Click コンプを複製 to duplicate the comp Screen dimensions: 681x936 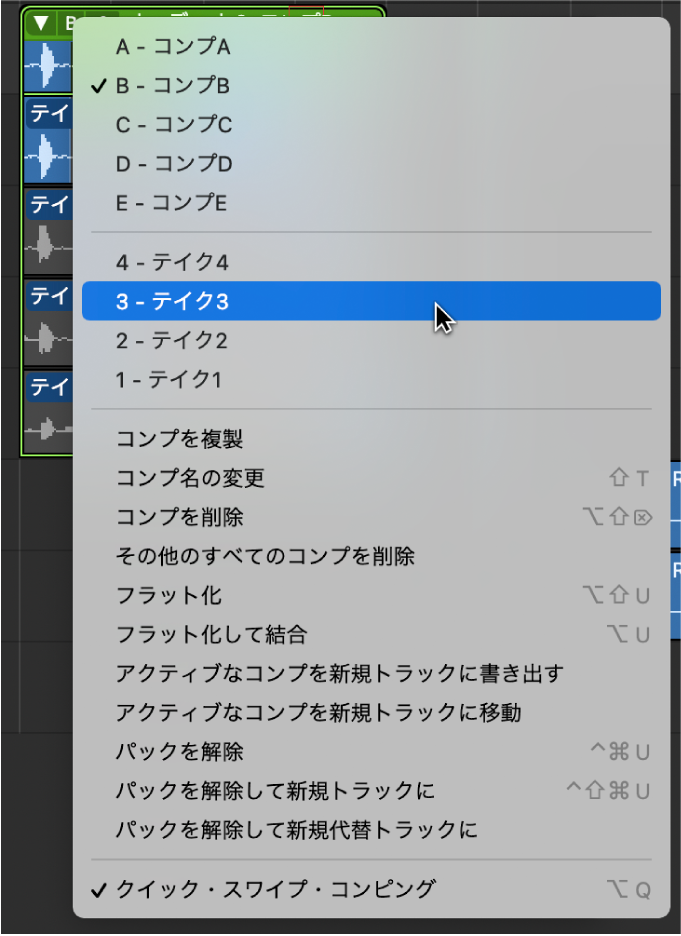pos(180,439)
